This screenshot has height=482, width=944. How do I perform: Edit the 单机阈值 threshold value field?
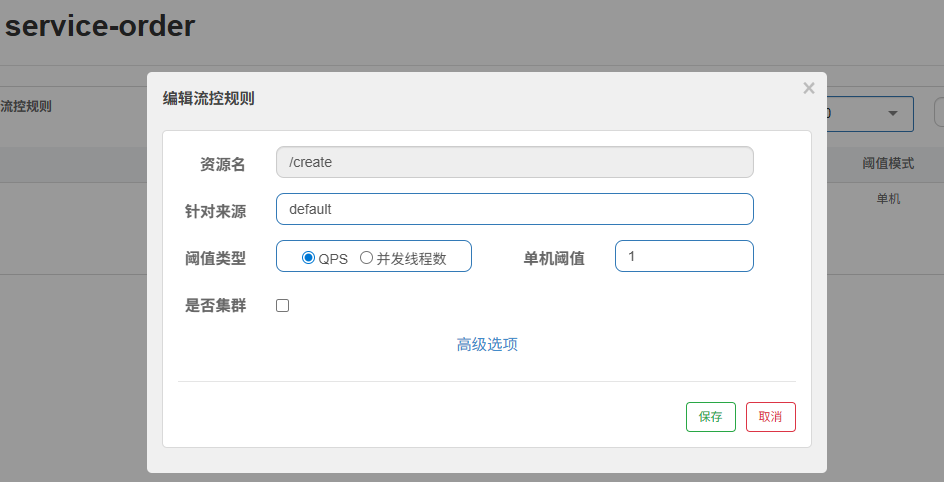point(684,256)
